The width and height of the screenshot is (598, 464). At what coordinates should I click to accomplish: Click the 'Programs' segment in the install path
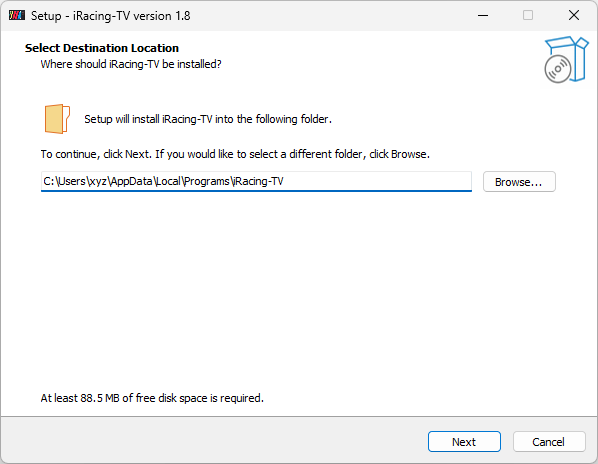(207, 181)
